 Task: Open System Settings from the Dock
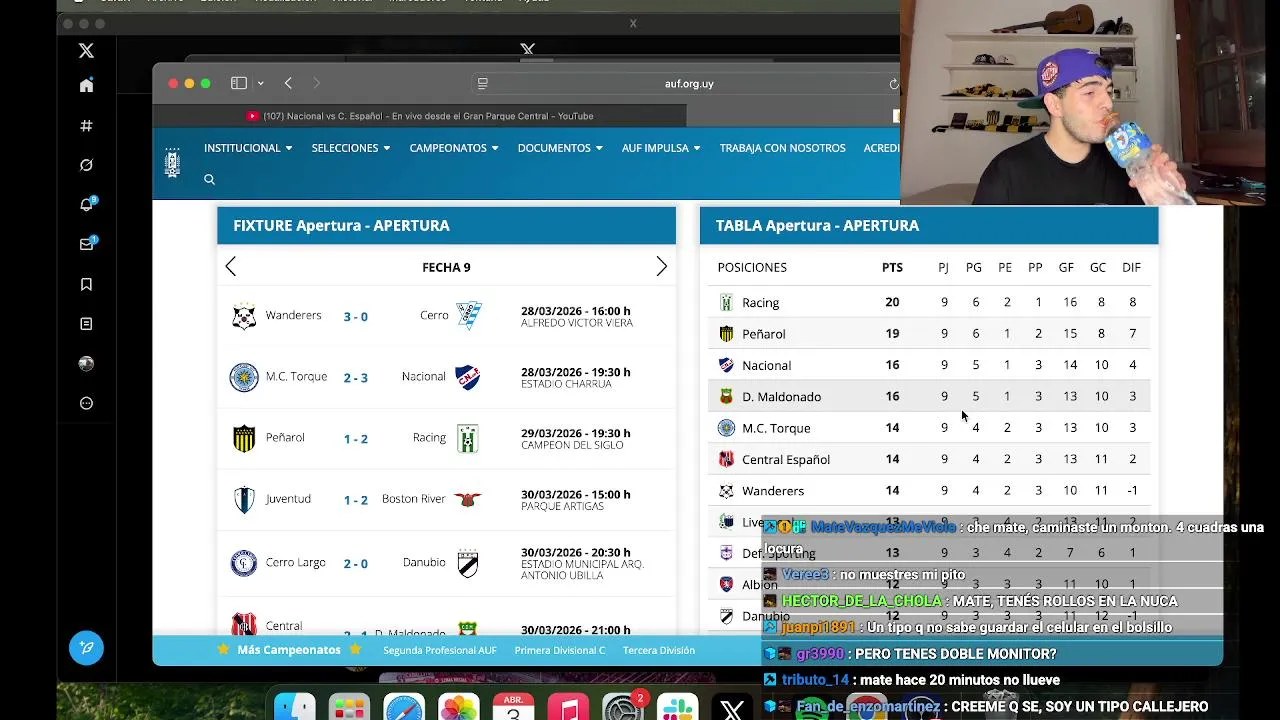coord(622,707)
